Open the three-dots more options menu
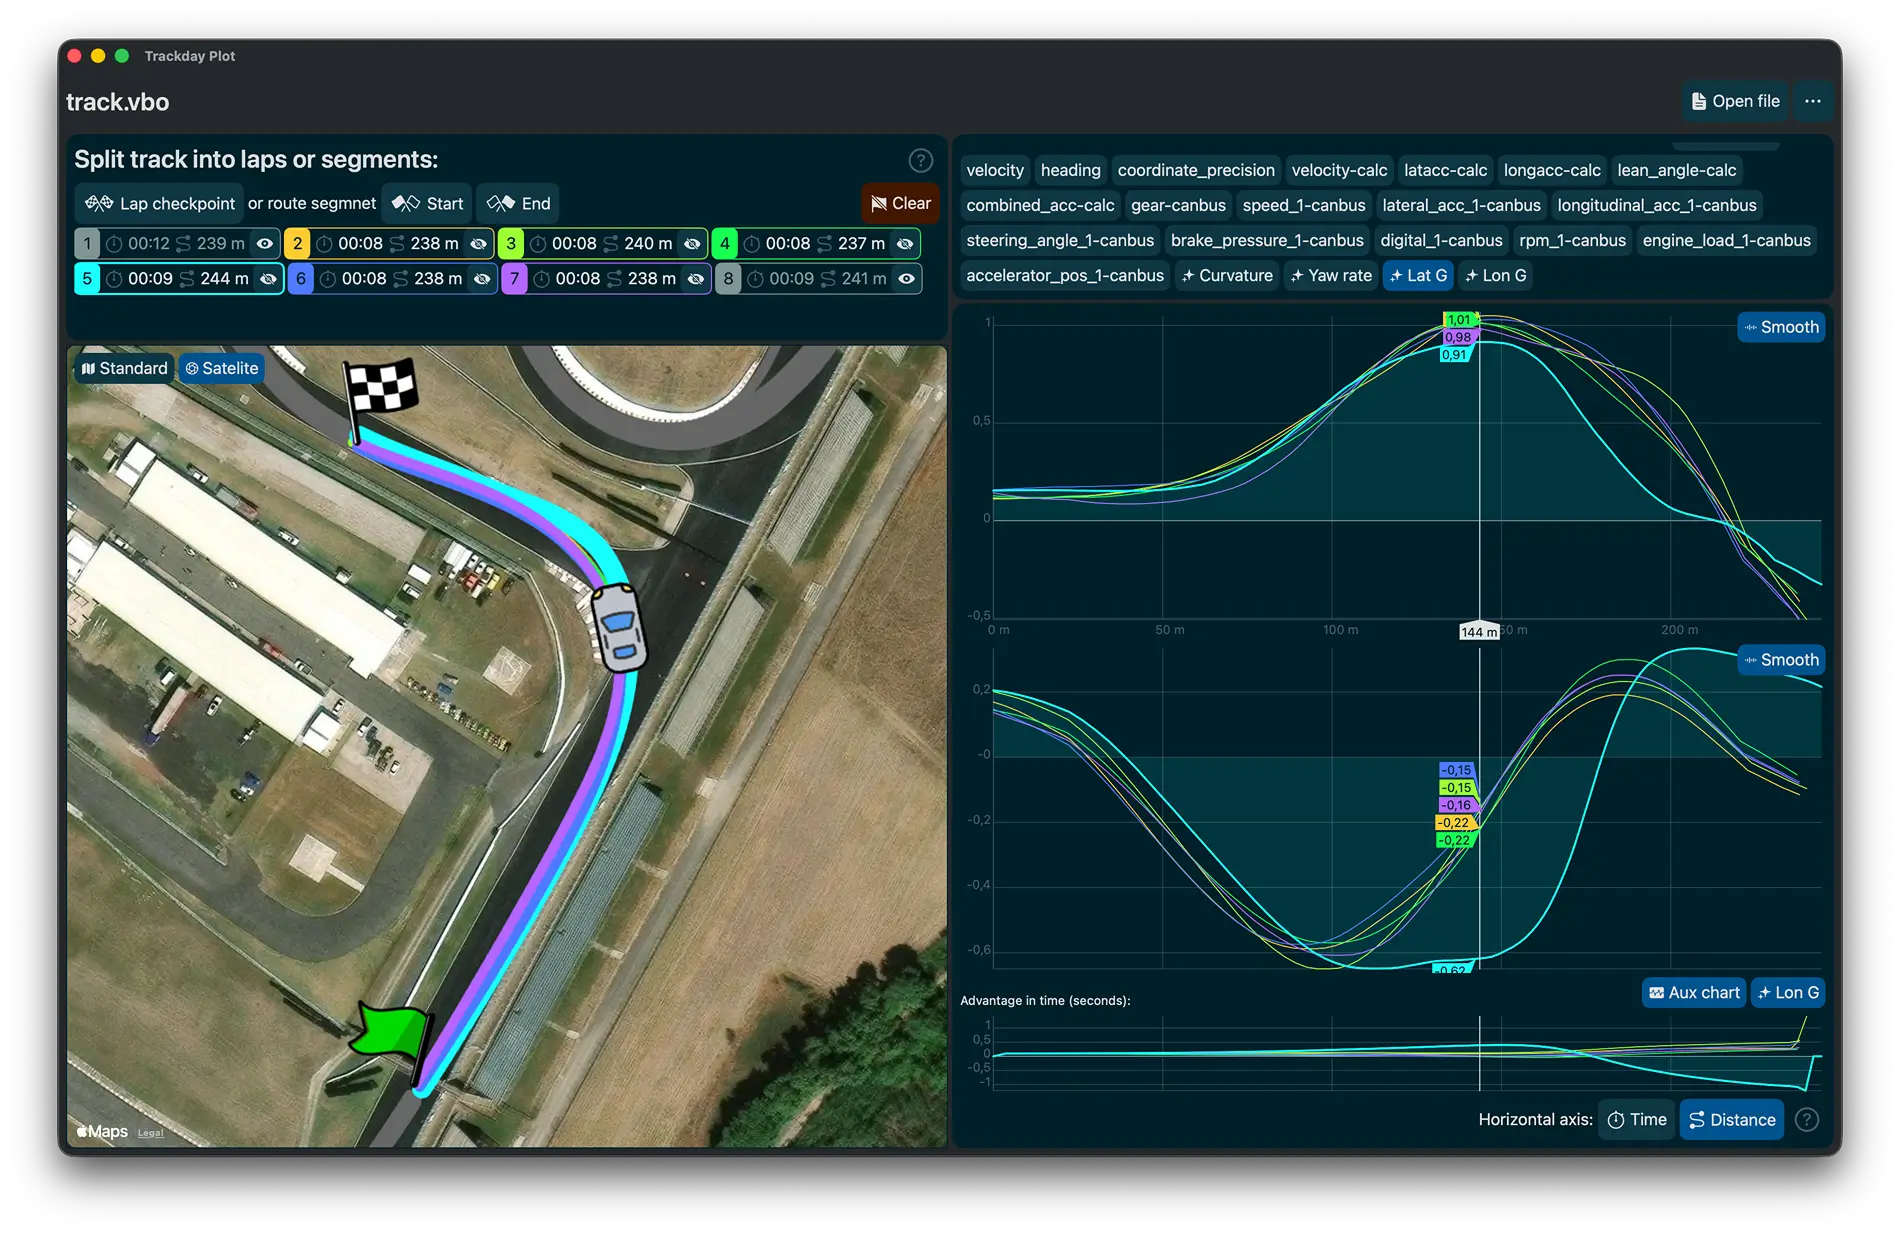 click(1812, 101)
